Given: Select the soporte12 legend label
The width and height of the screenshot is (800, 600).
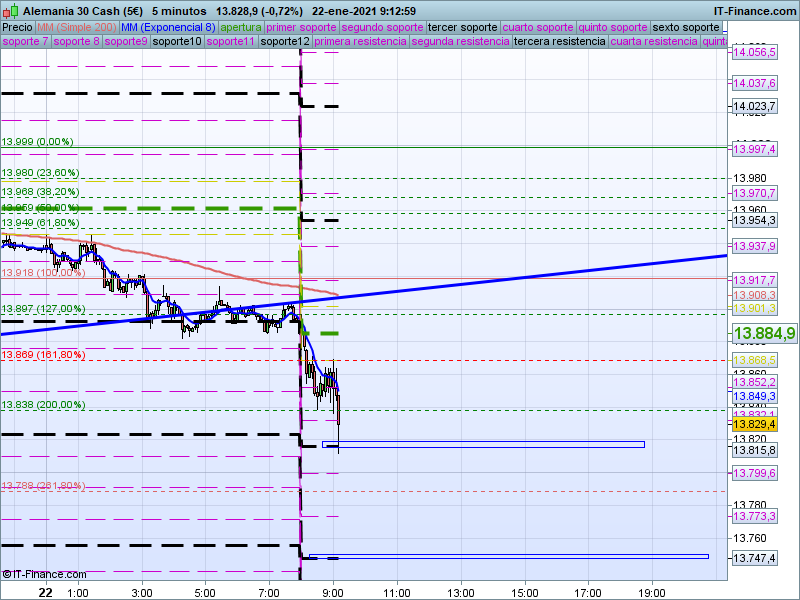Looking at the screenshot, I should tap(285, 41).
